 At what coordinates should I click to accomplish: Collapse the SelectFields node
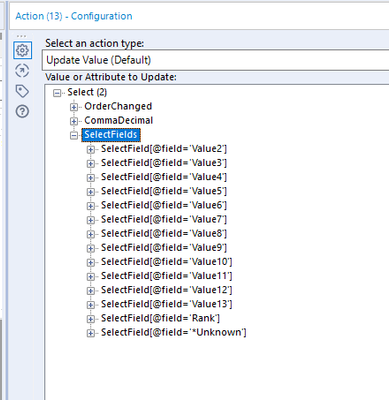tap(74, 135)
